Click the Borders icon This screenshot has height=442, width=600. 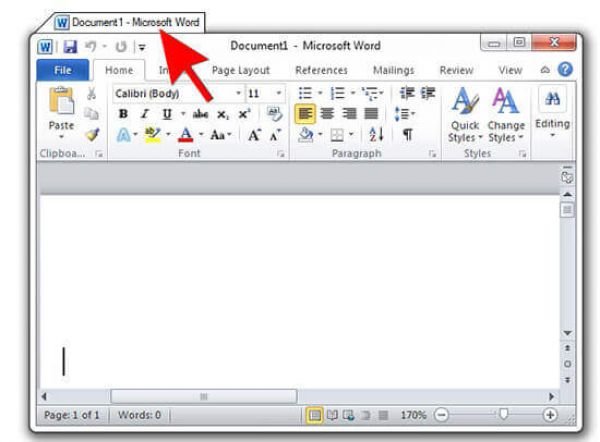(x=337, y=135)
